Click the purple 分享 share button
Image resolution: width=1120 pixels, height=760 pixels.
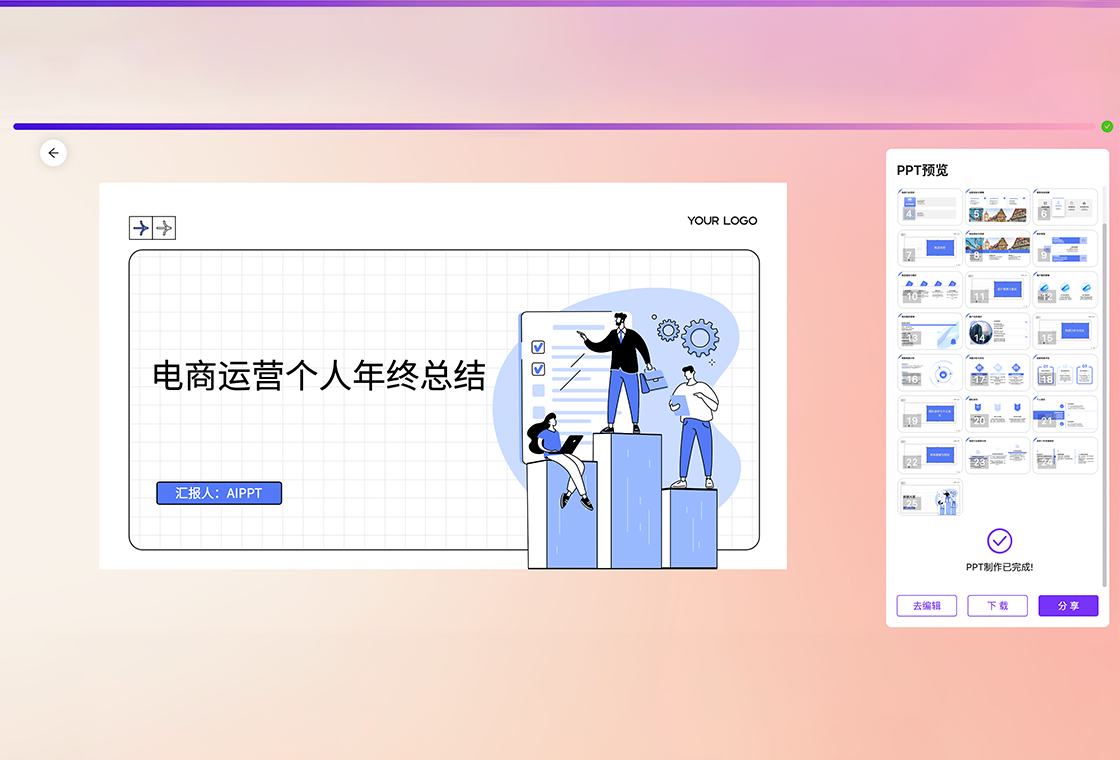tap(1068, 605)
